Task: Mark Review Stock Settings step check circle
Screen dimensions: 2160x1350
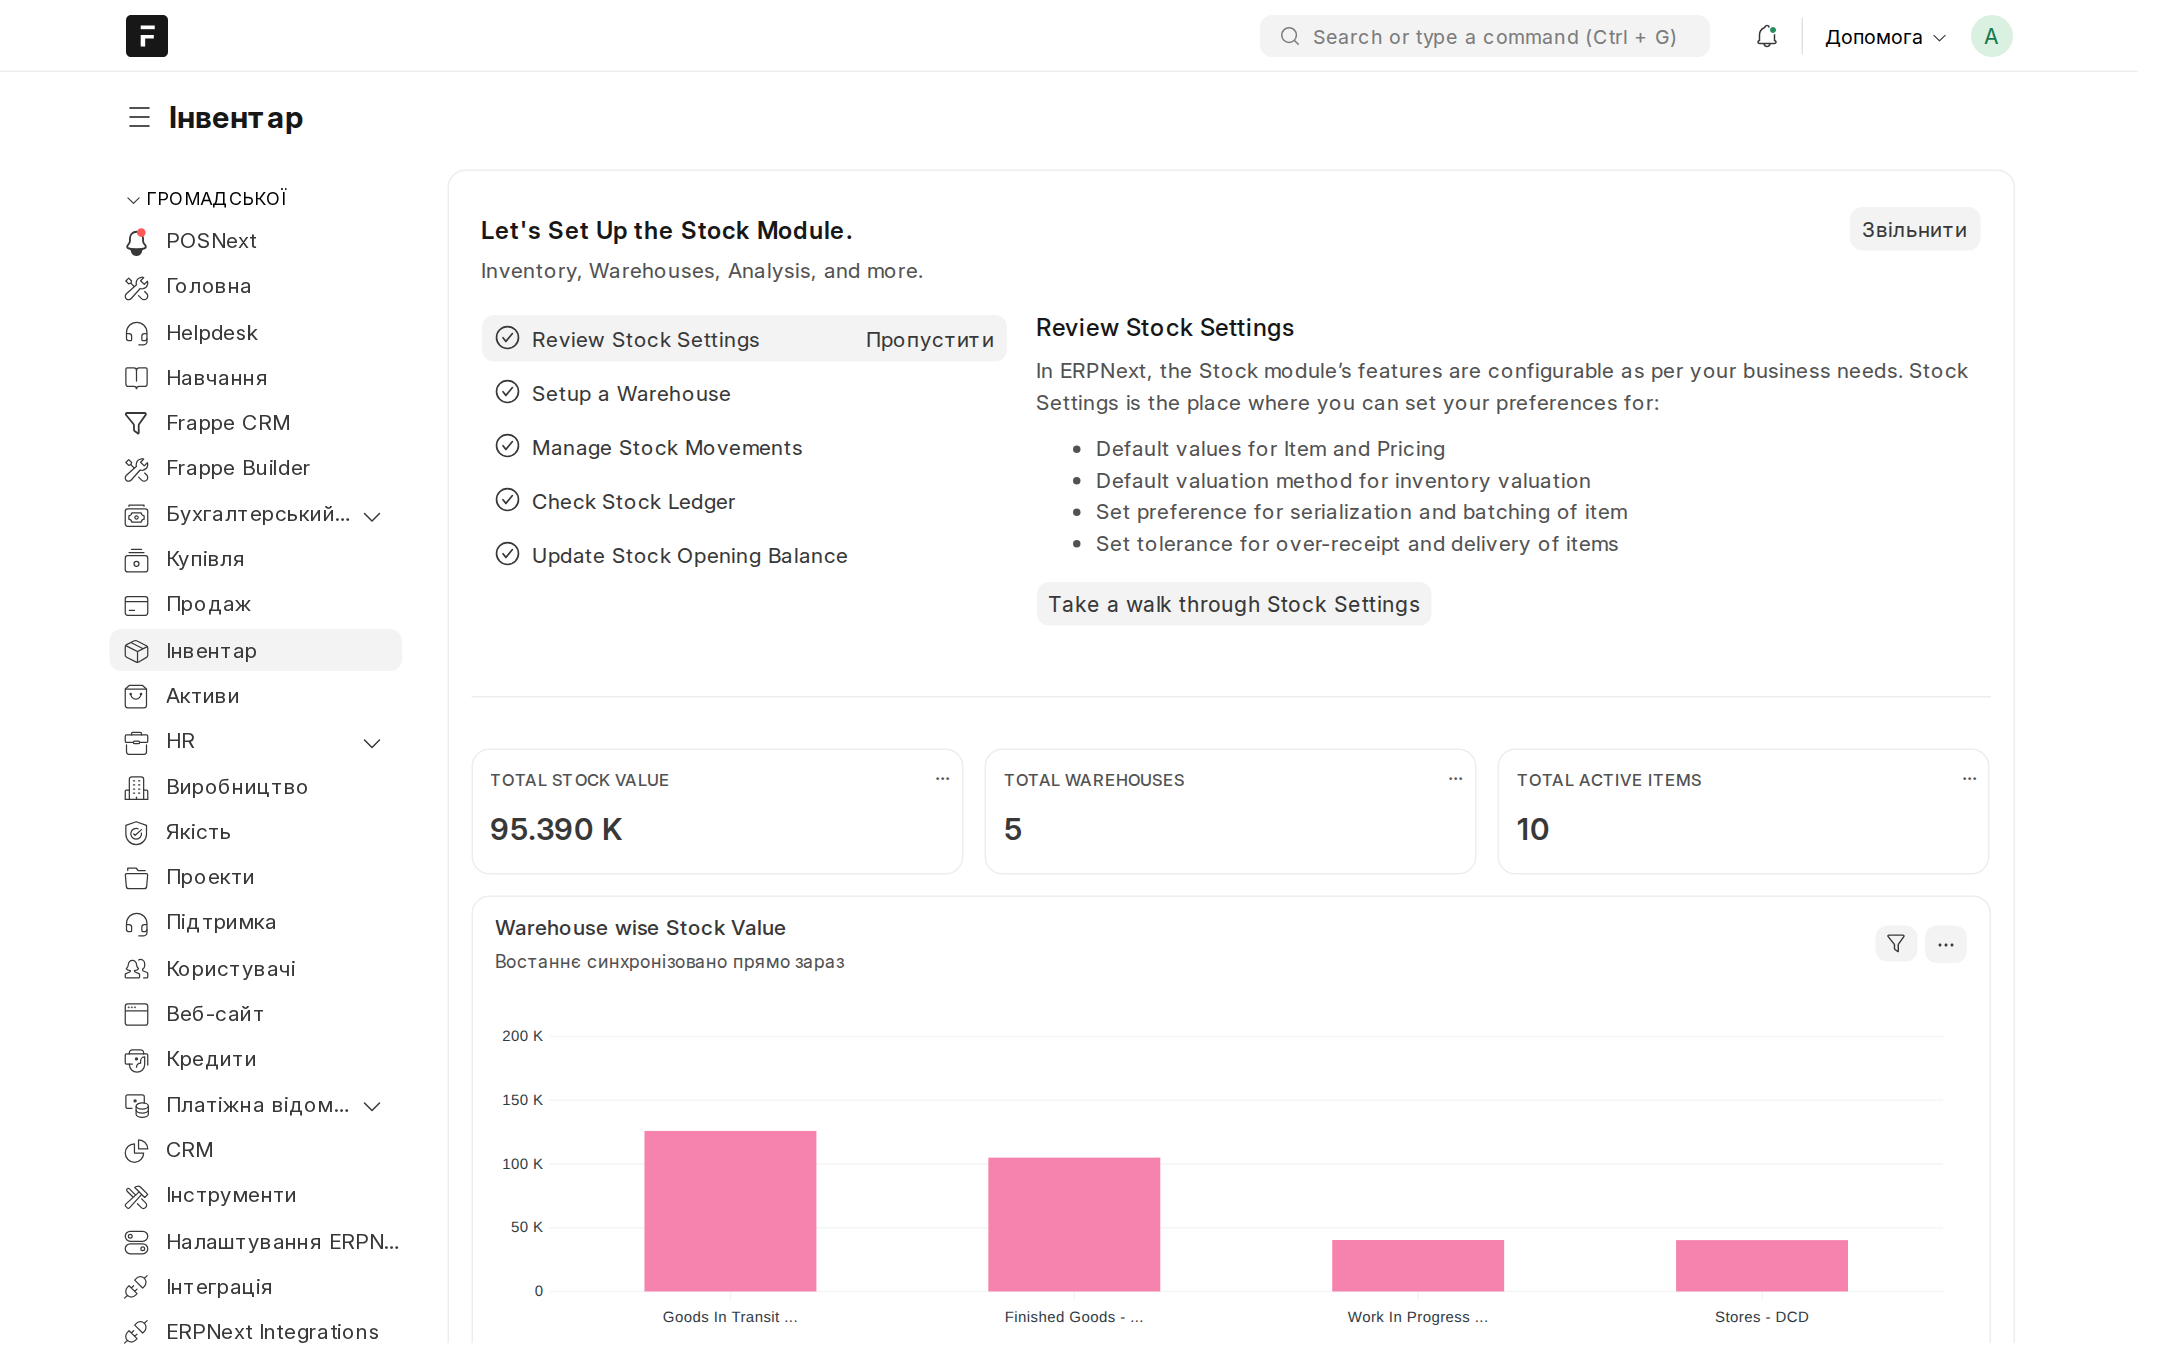Action: click(x=508, y=338)
